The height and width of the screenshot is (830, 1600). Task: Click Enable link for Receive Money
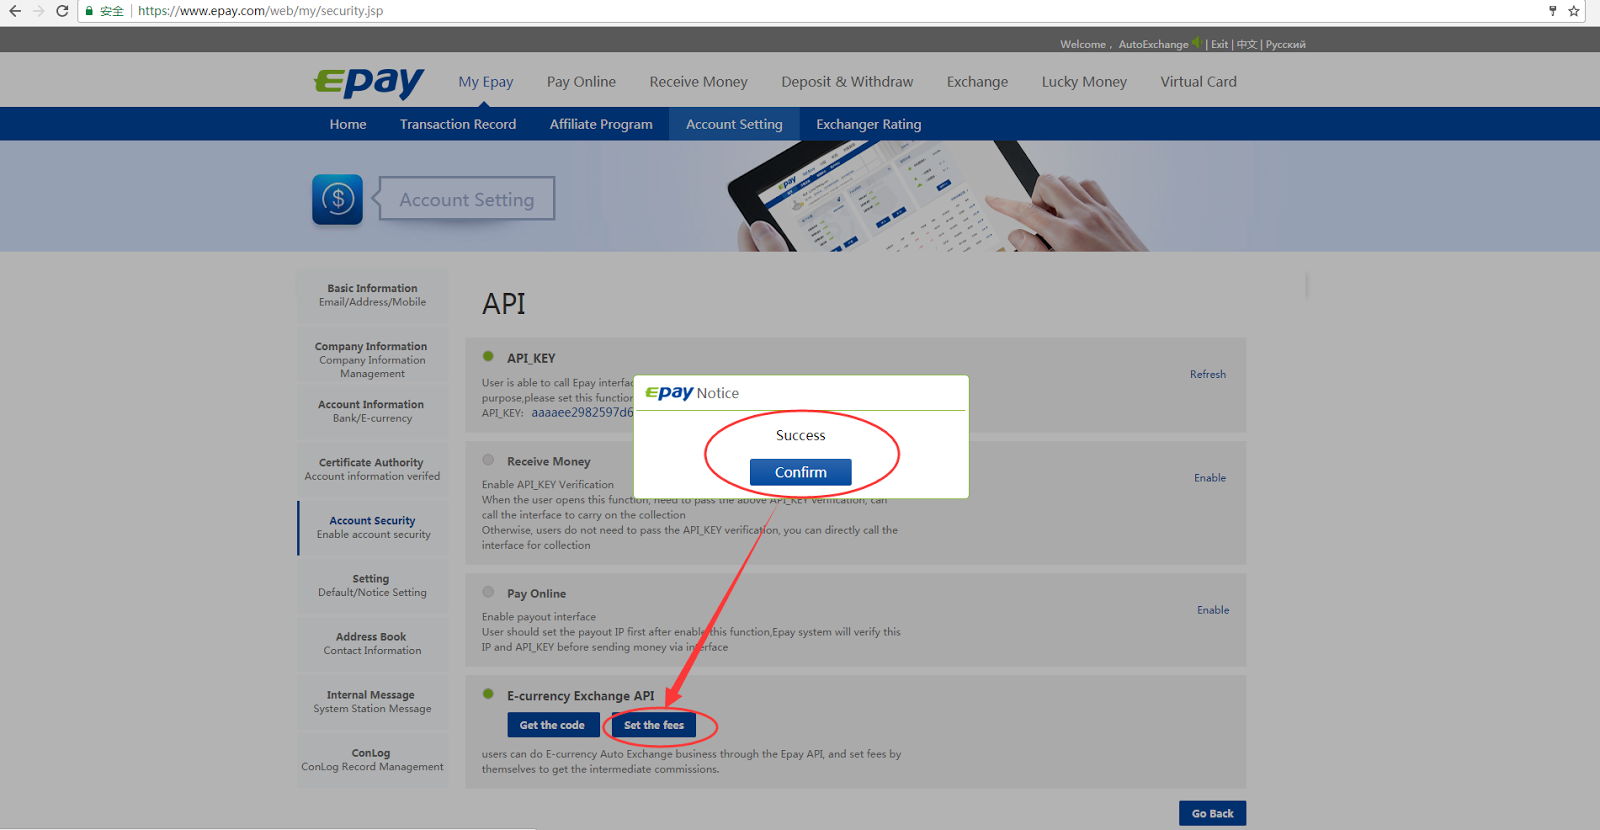[x=1210, y=478]
